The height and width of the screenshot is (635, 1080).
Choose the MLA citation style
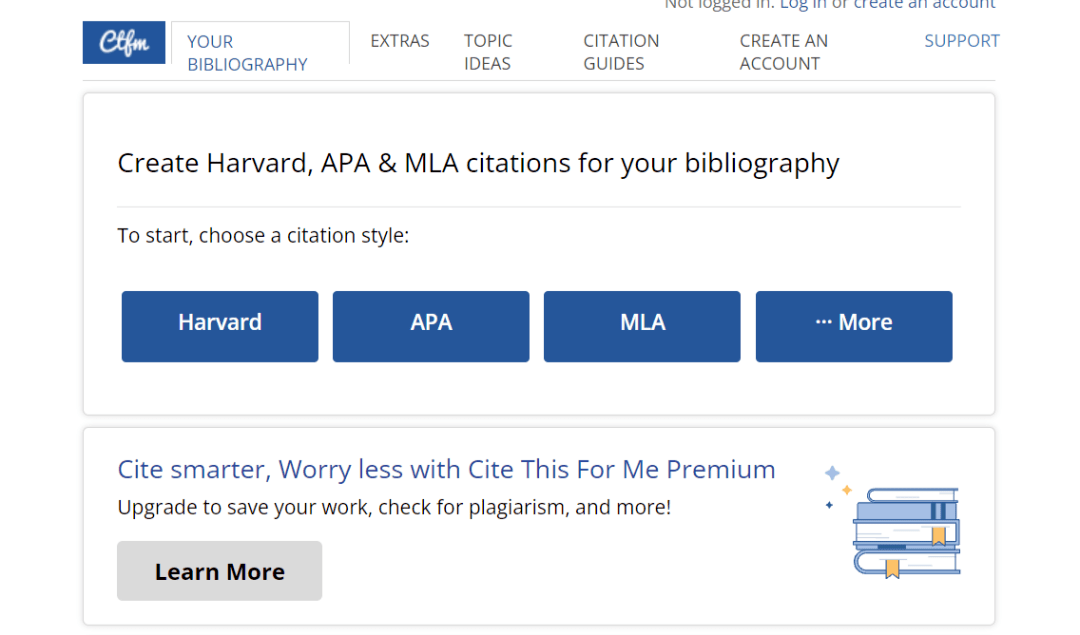pos(642,326)
